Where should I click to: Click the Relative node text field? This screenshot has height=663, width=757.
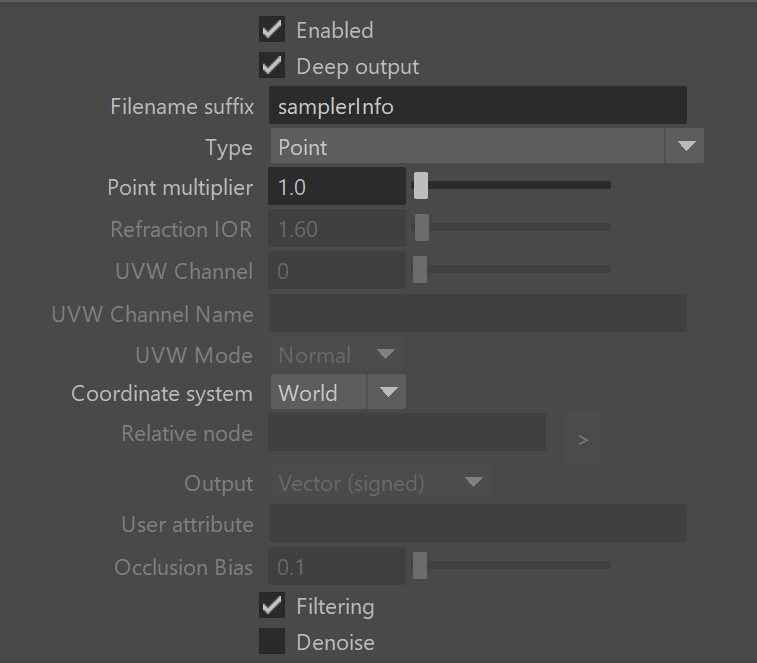click(407, 432)
